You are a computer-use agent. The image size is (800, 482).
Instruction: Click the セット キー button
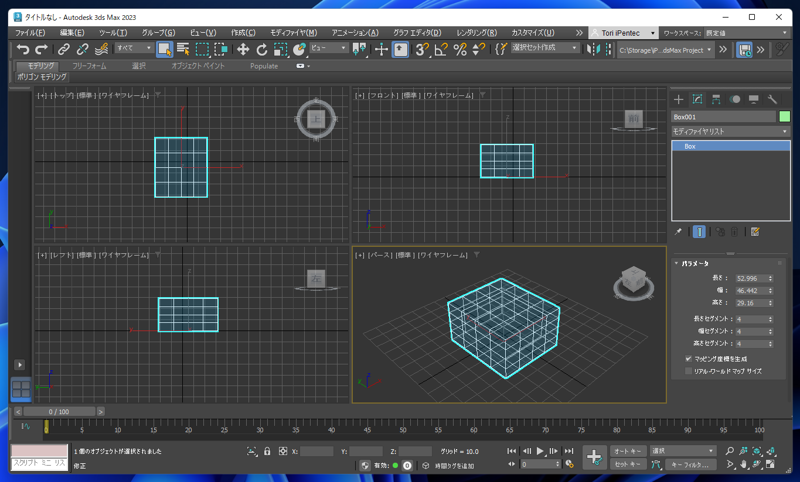pyautogui.click(x=628, y=464)
